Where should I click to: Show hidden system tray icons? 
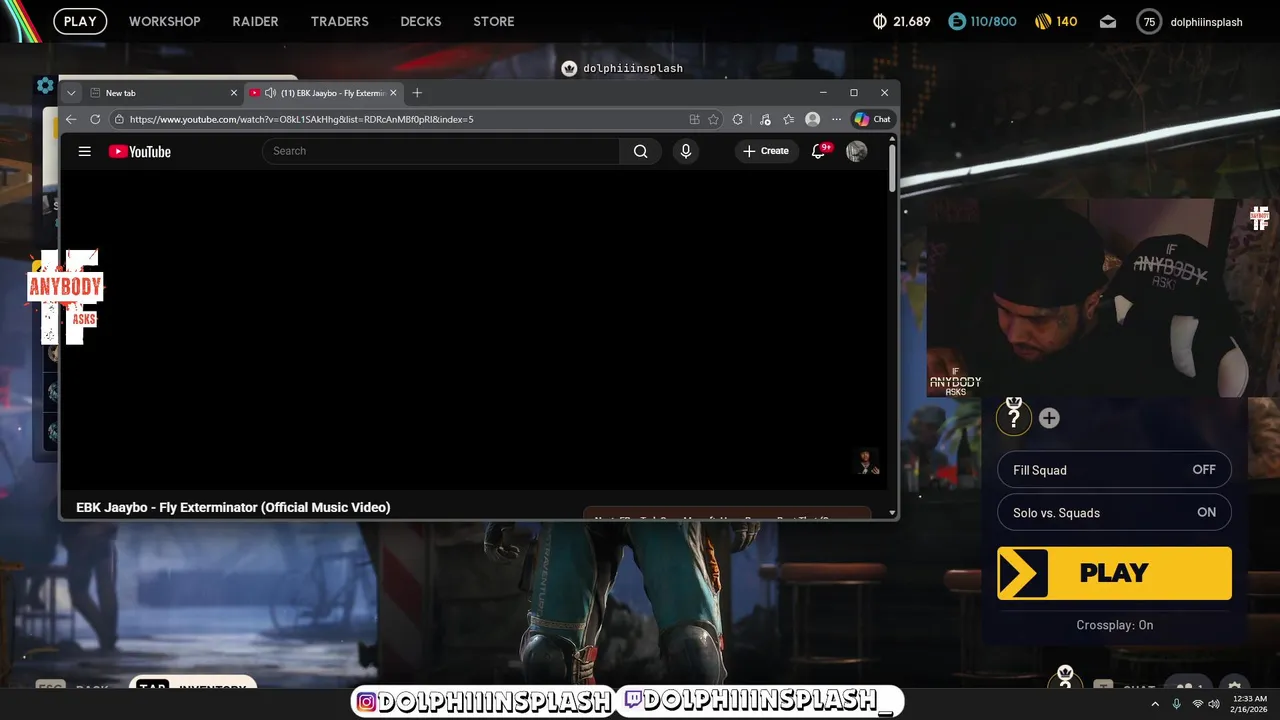point(1155,704)
